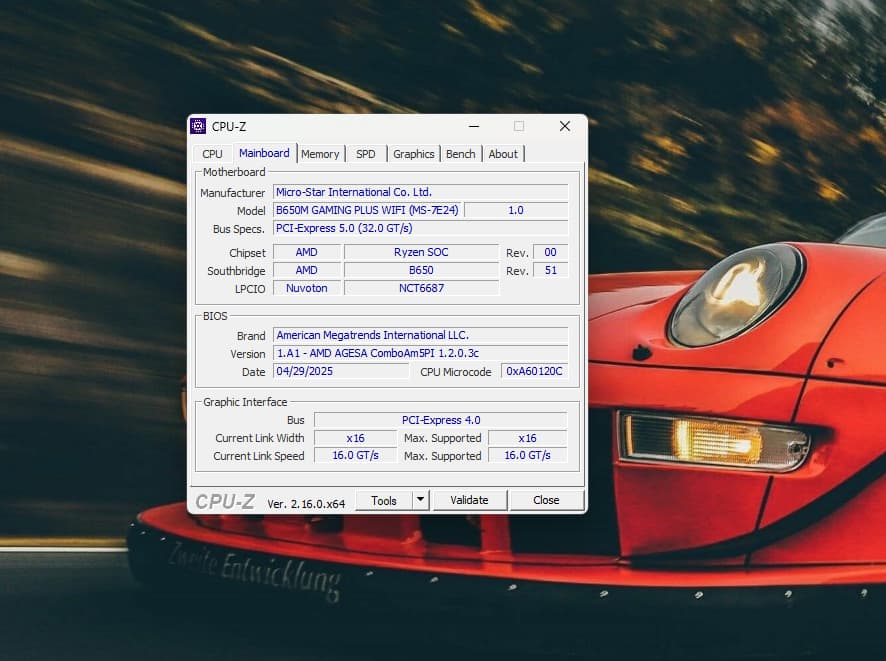Click the Ryzen SOC chipset value
Viewport: 886px width, 661px height.
[x=421, y=252]
